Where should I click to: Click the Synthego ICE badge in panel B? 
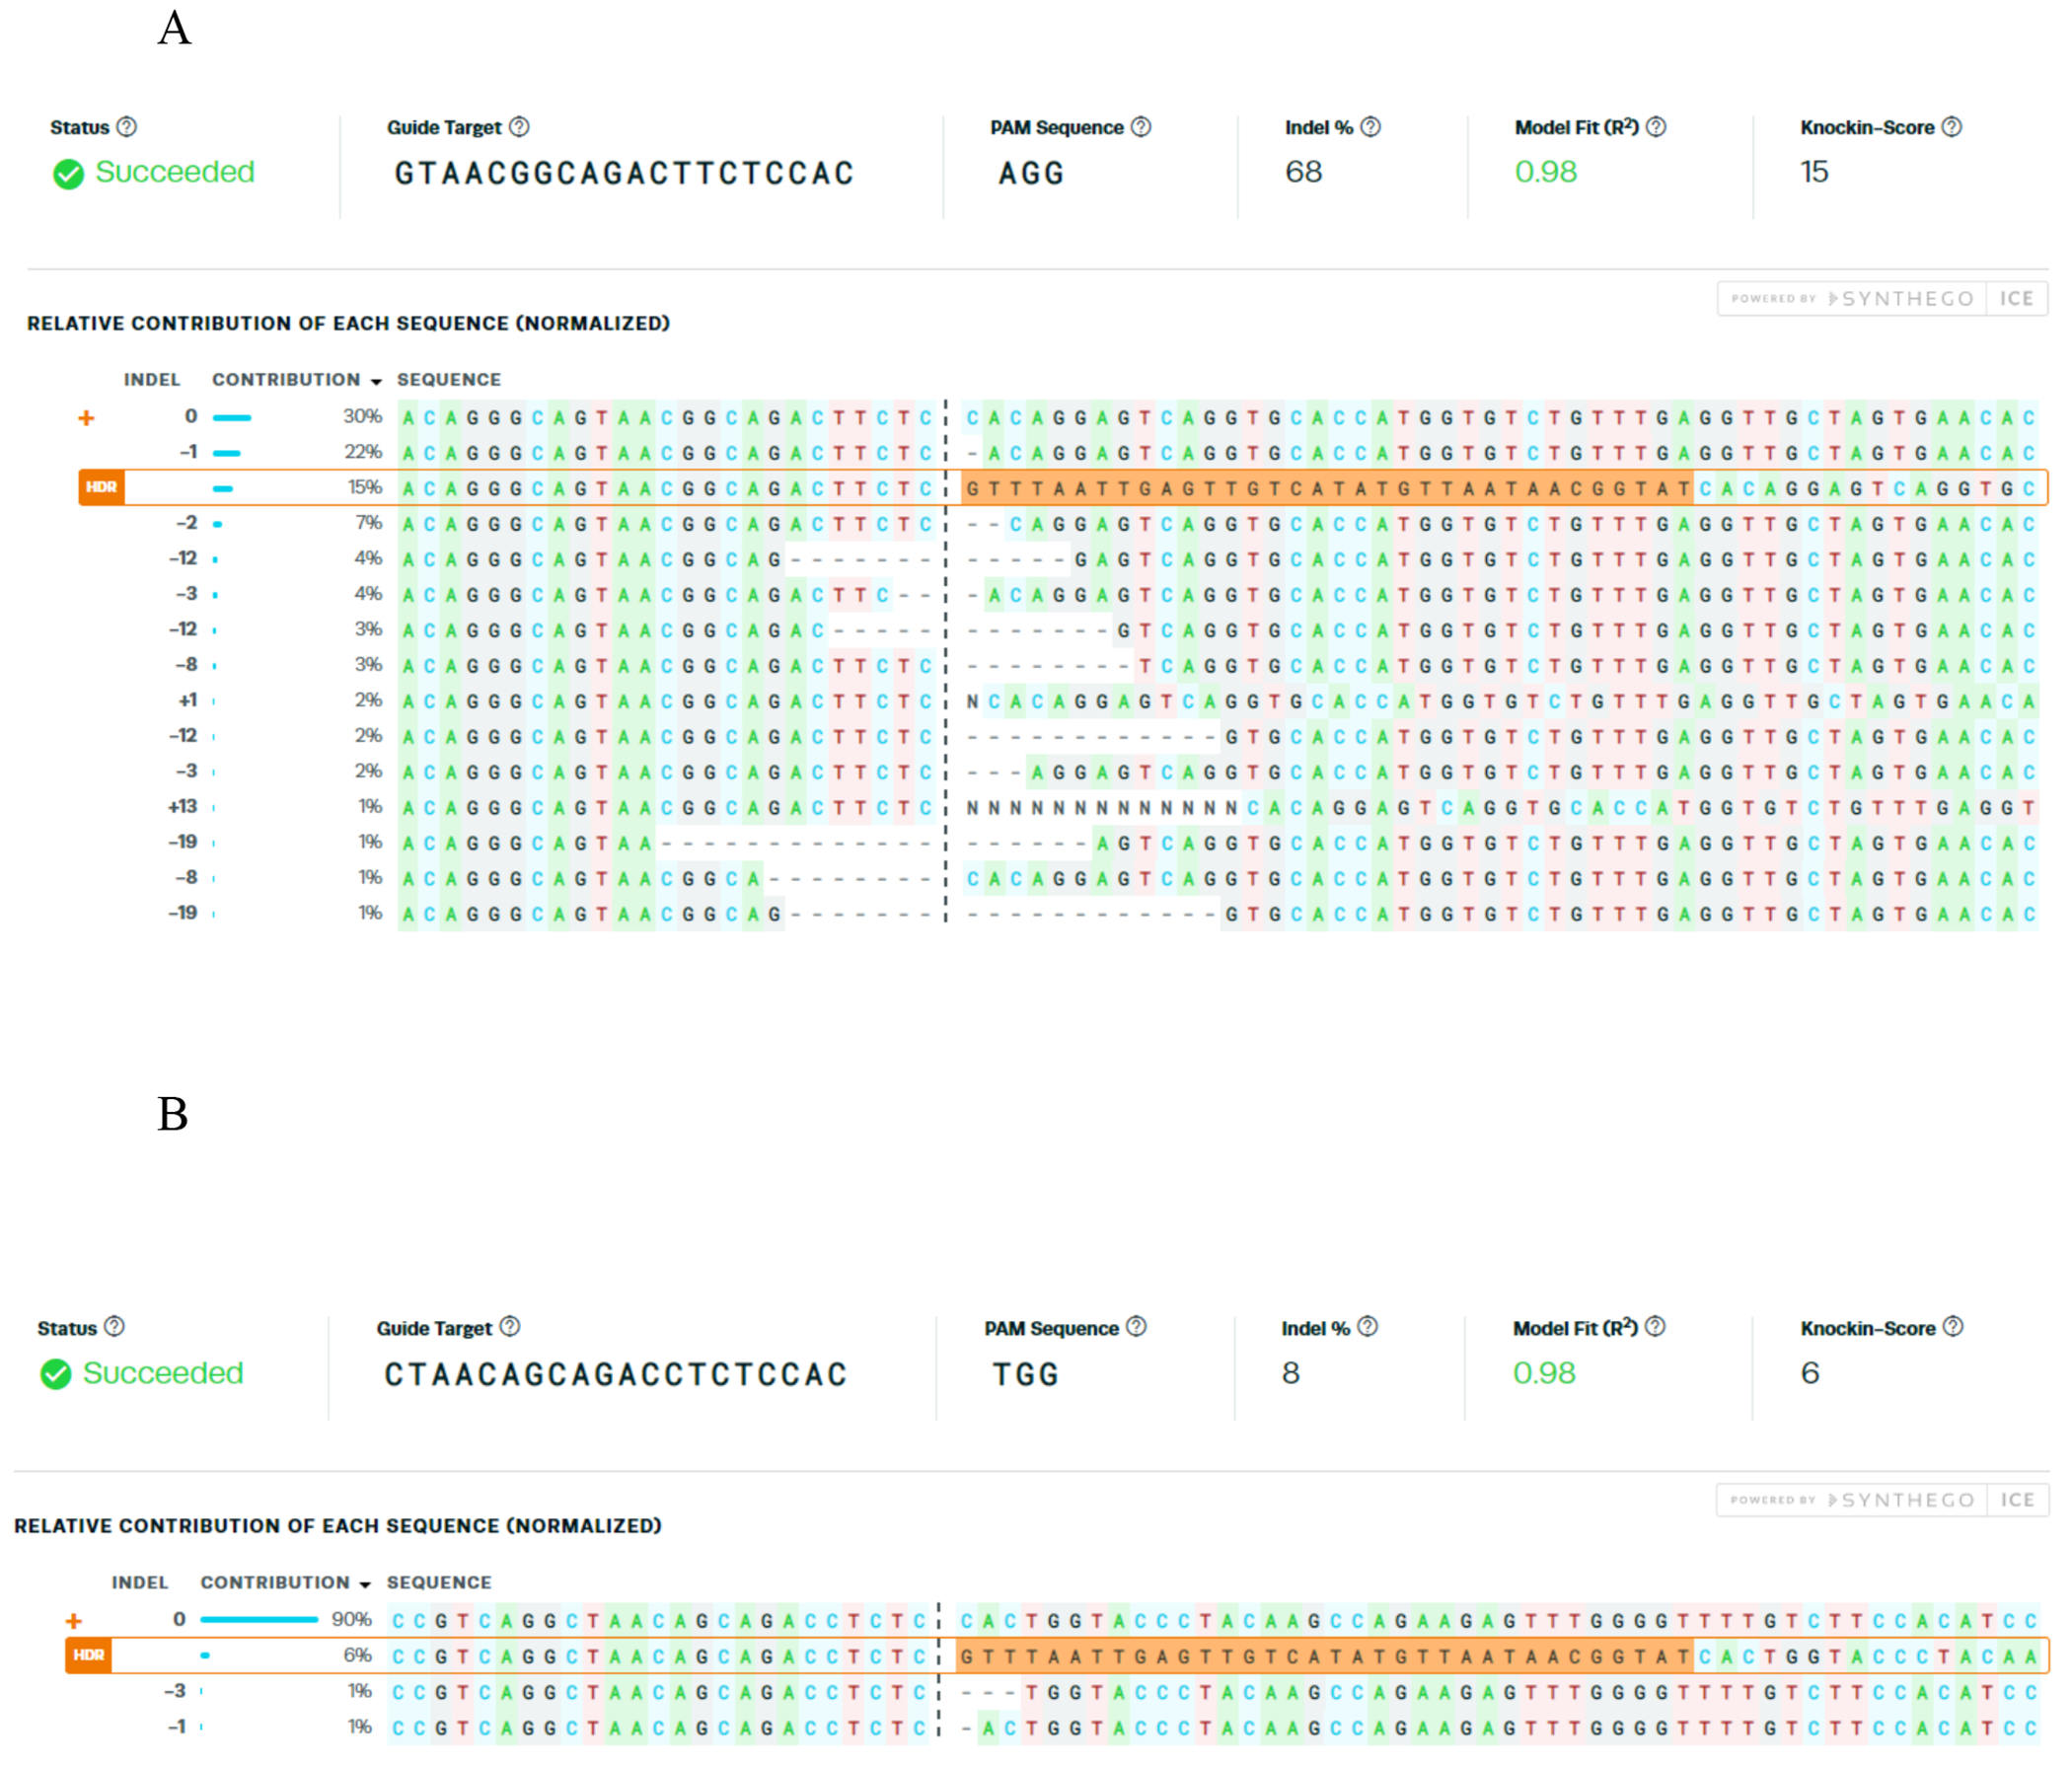1882,1500
